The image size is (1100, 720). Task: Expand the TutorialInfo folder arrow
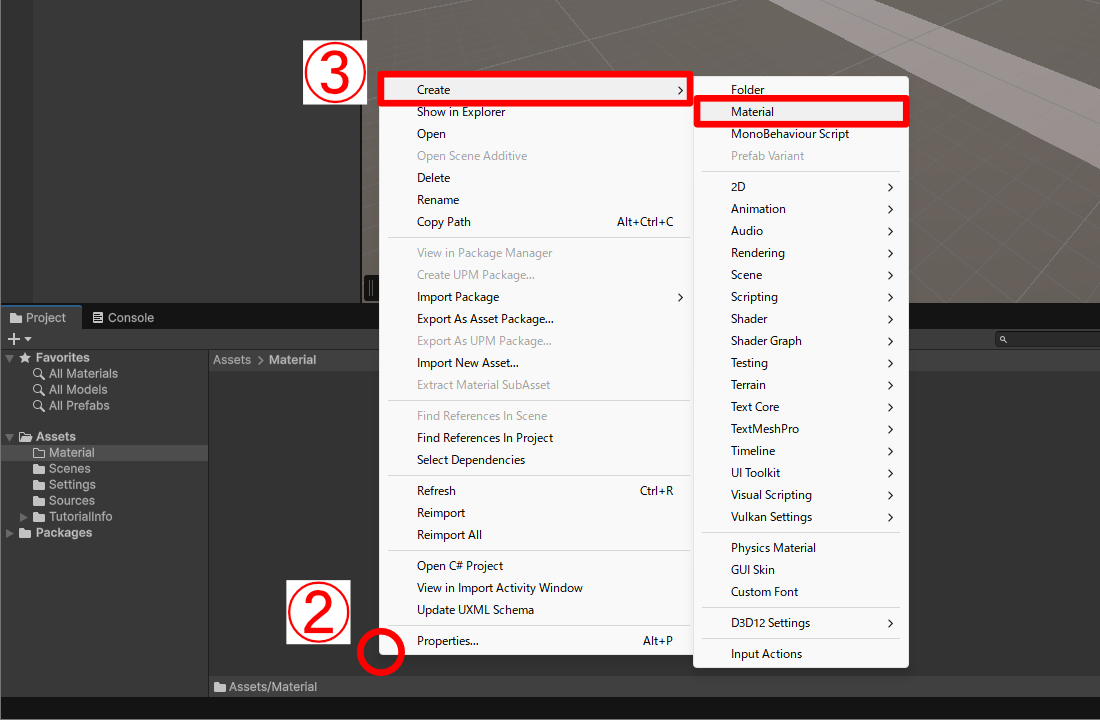click(x=25, y=517)
